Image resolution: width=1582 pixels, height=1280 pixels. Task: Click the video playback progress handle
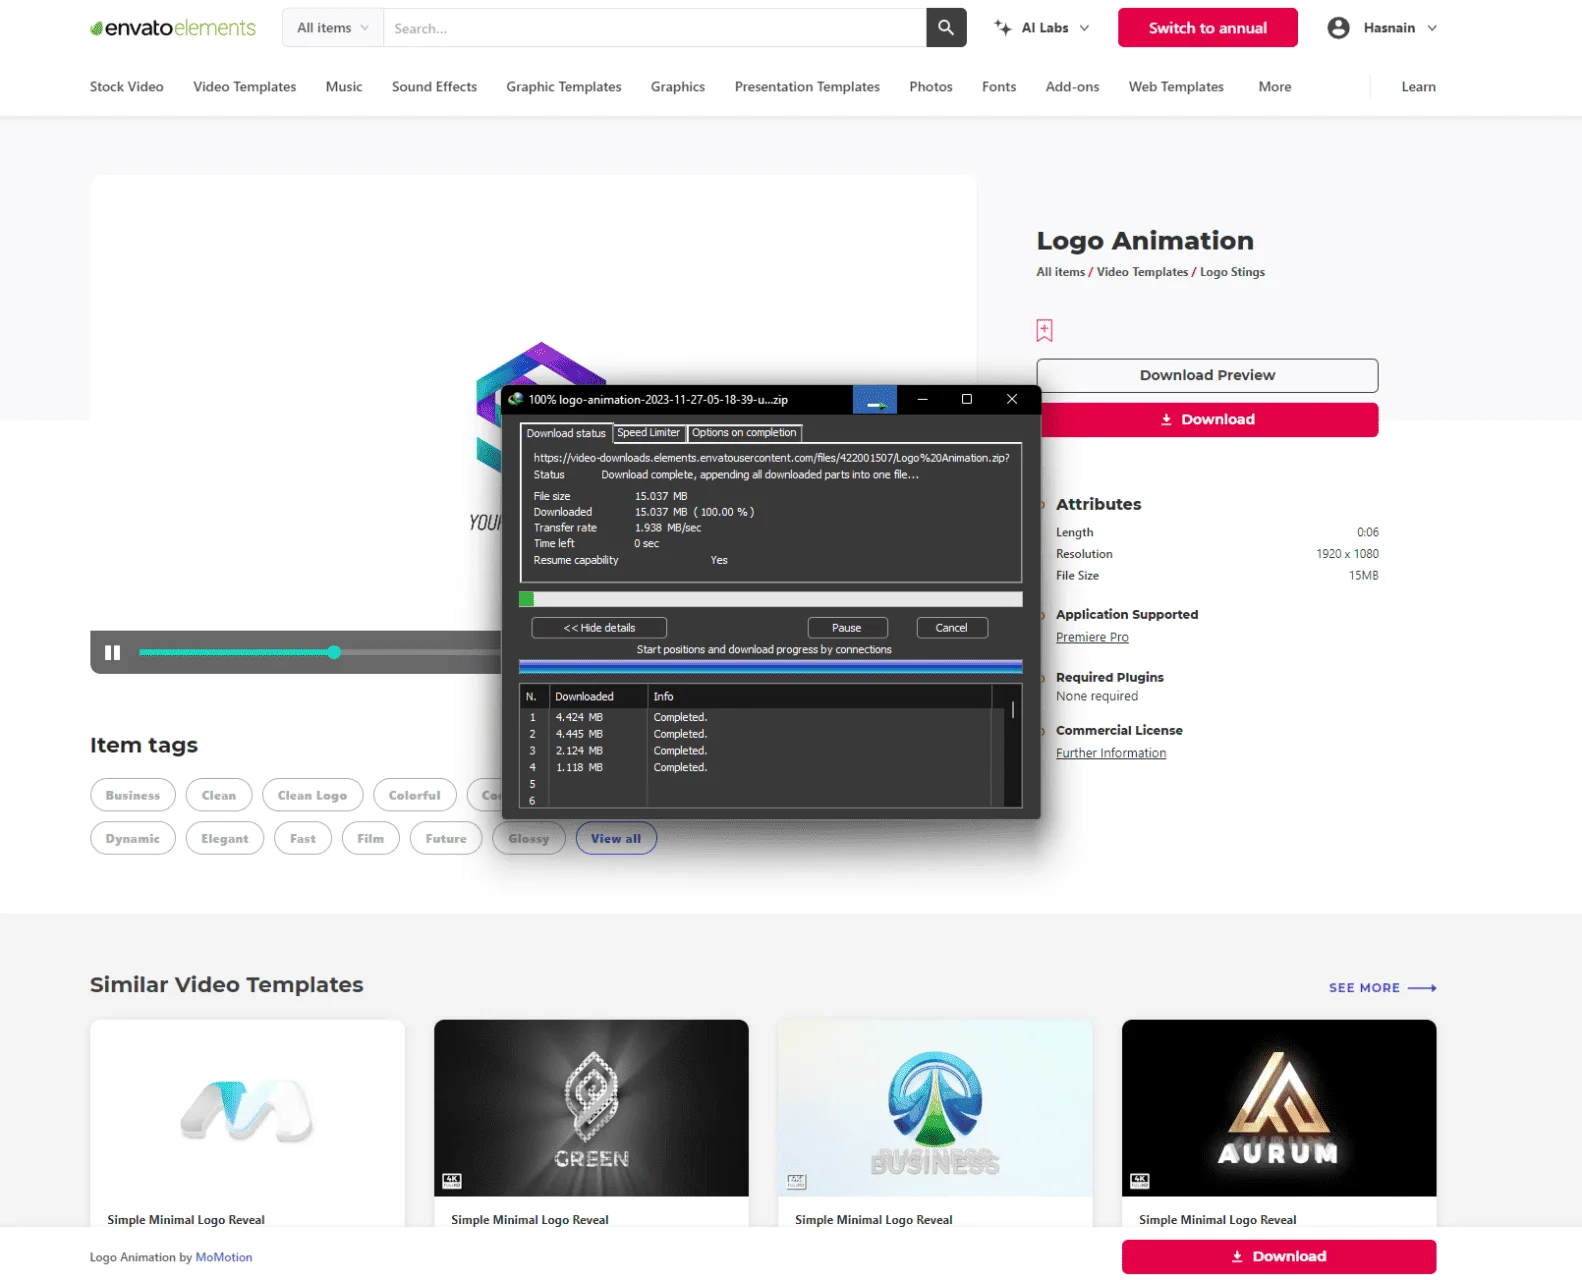334,652
